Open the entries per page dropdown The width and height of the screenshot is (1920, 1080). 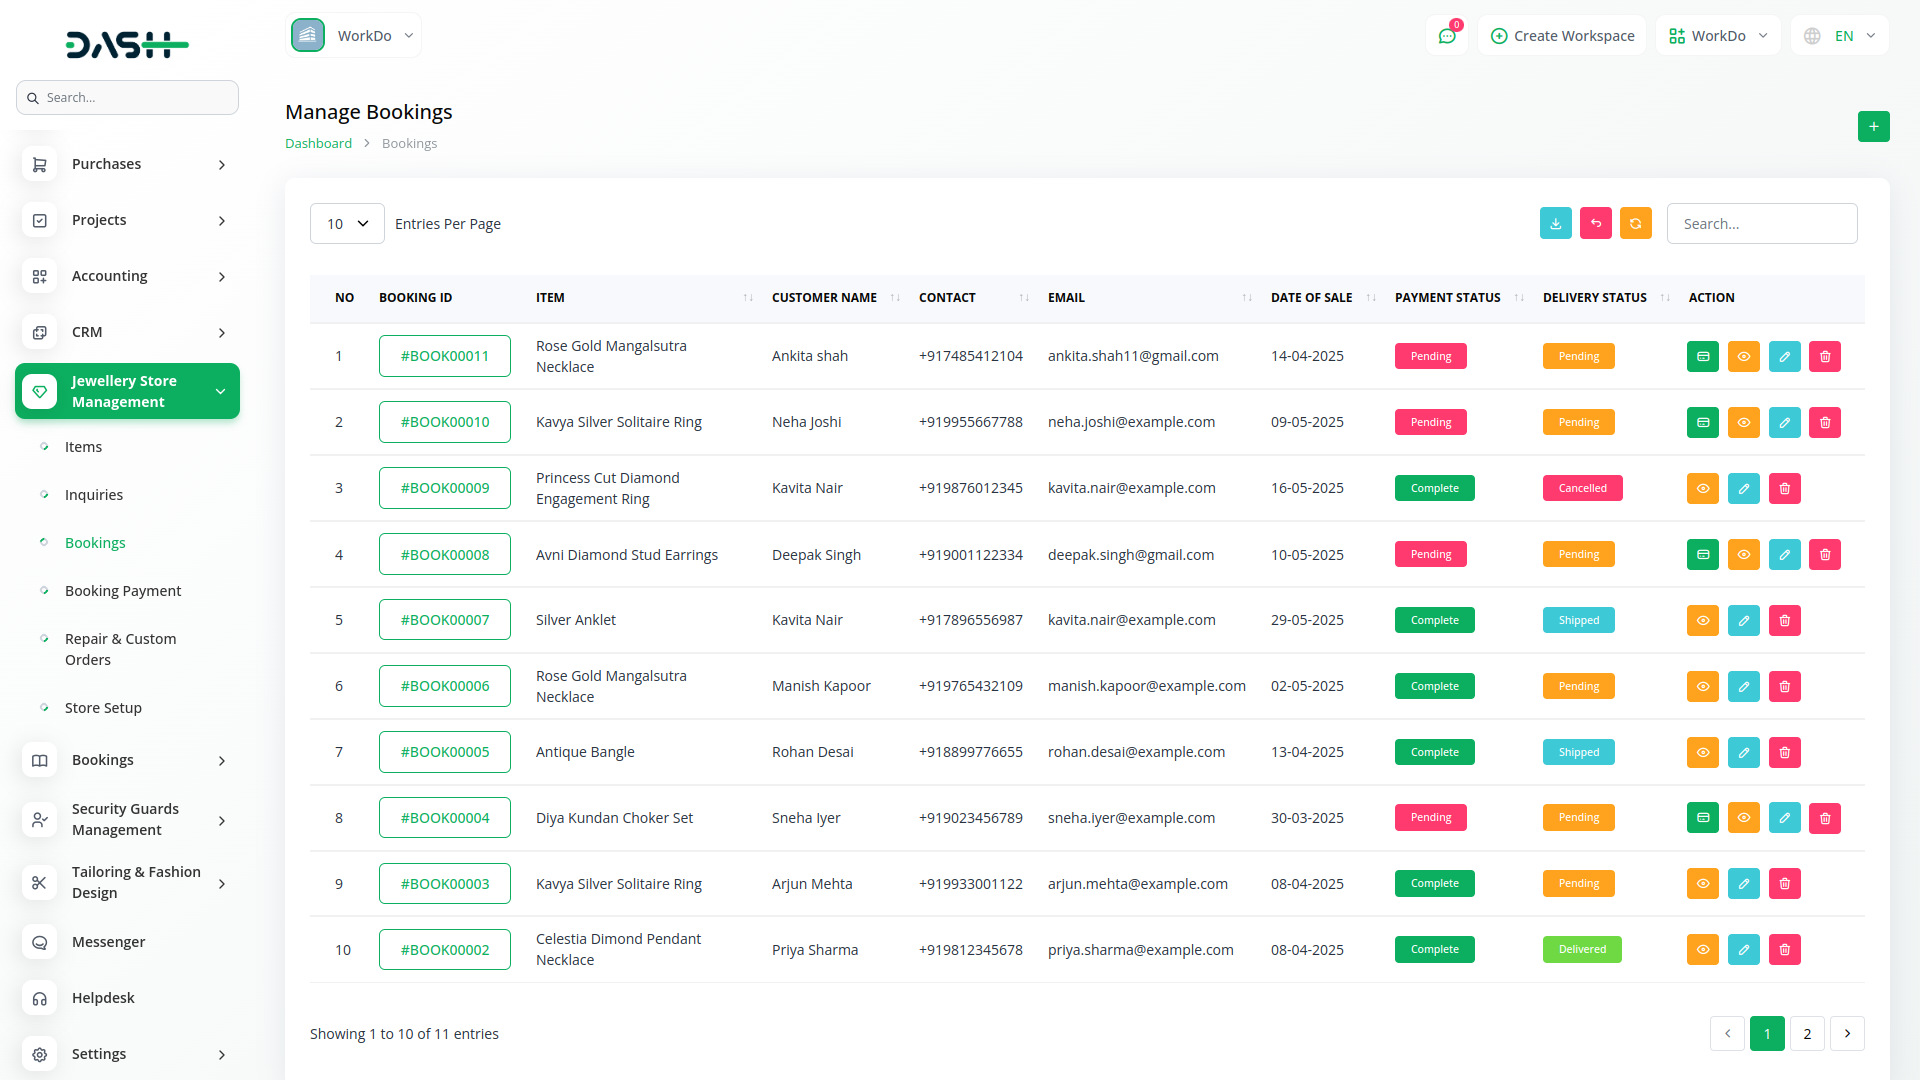[x=347, y=224]
